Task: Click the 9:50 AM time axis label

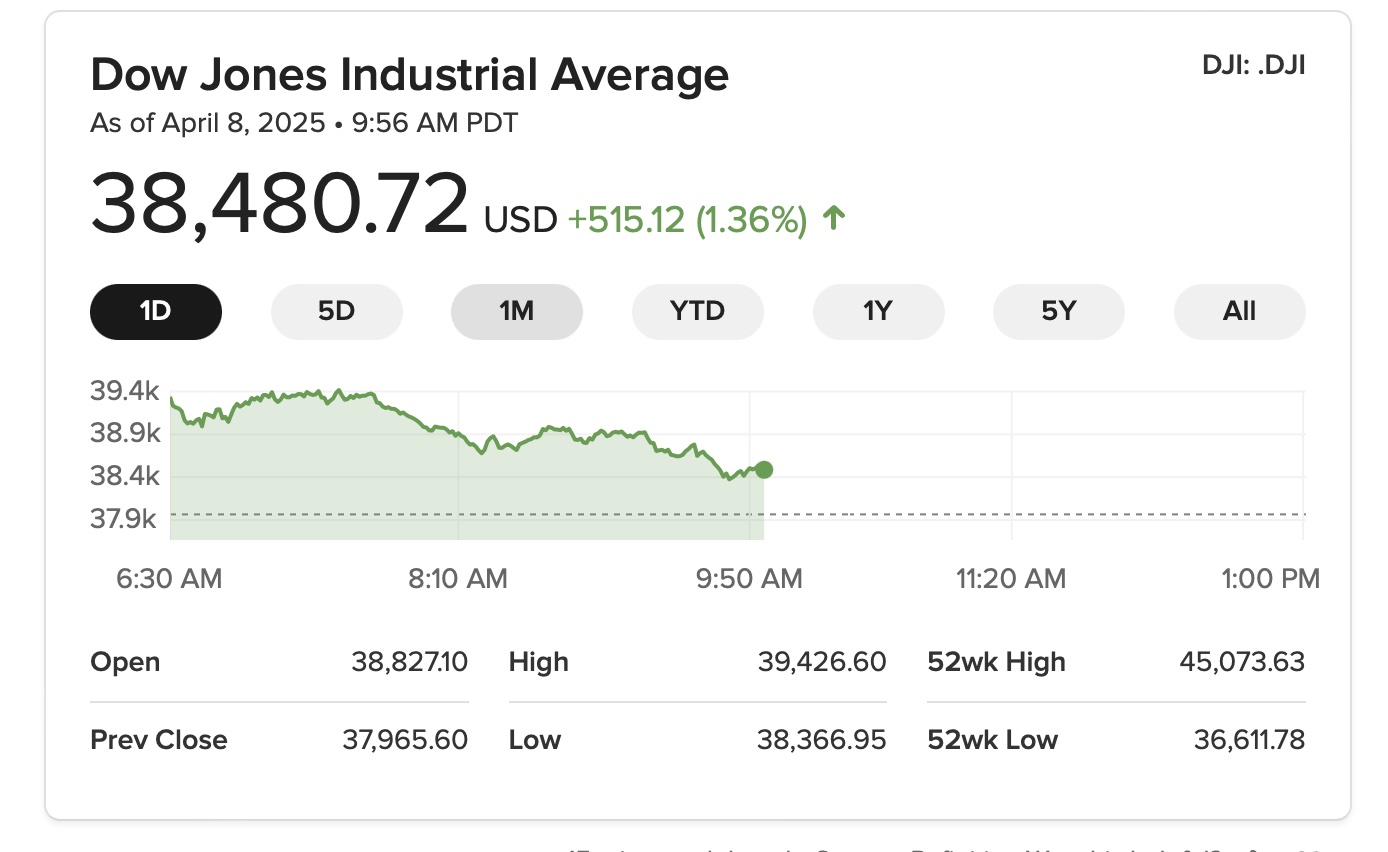Action: tap(749, 578)
